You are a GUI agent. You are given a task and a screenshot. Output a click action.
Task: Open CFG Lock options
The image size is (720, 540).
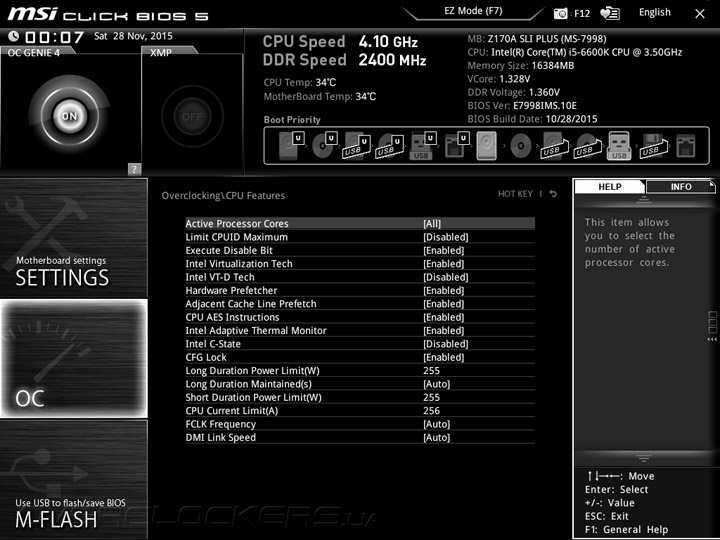360,357
